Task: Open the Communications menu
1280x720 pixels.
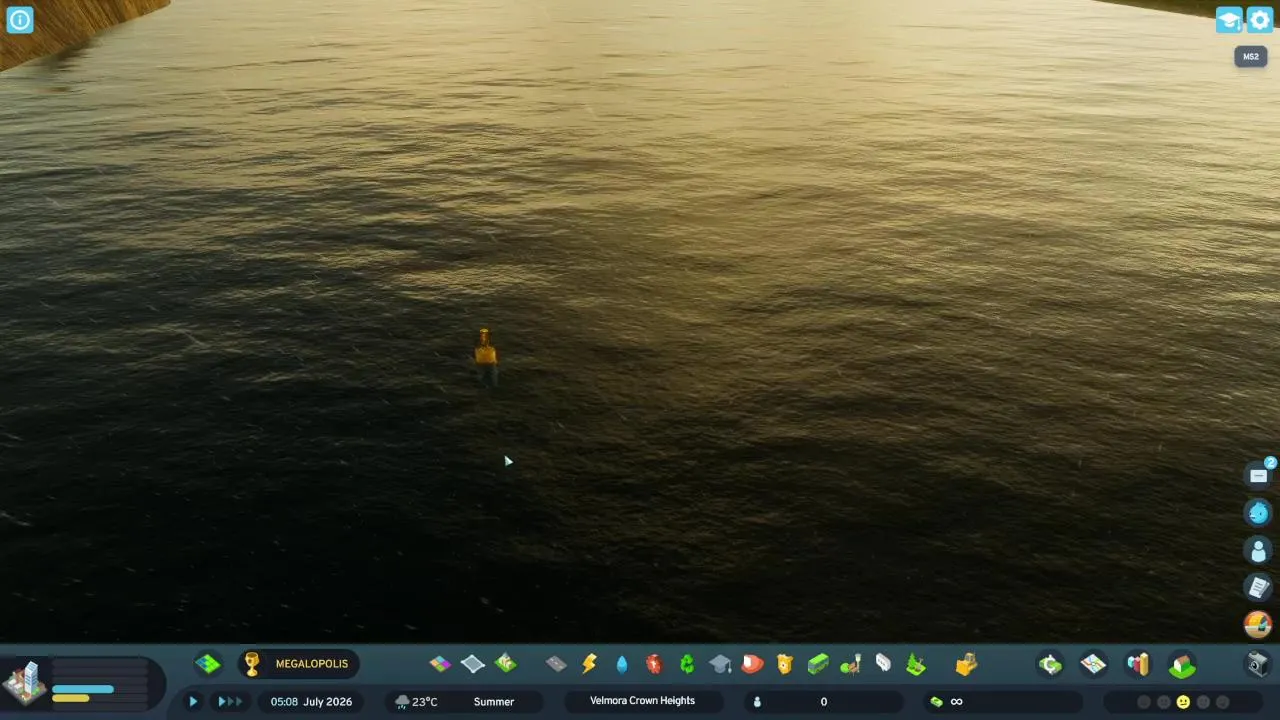Action: (883, 663)
